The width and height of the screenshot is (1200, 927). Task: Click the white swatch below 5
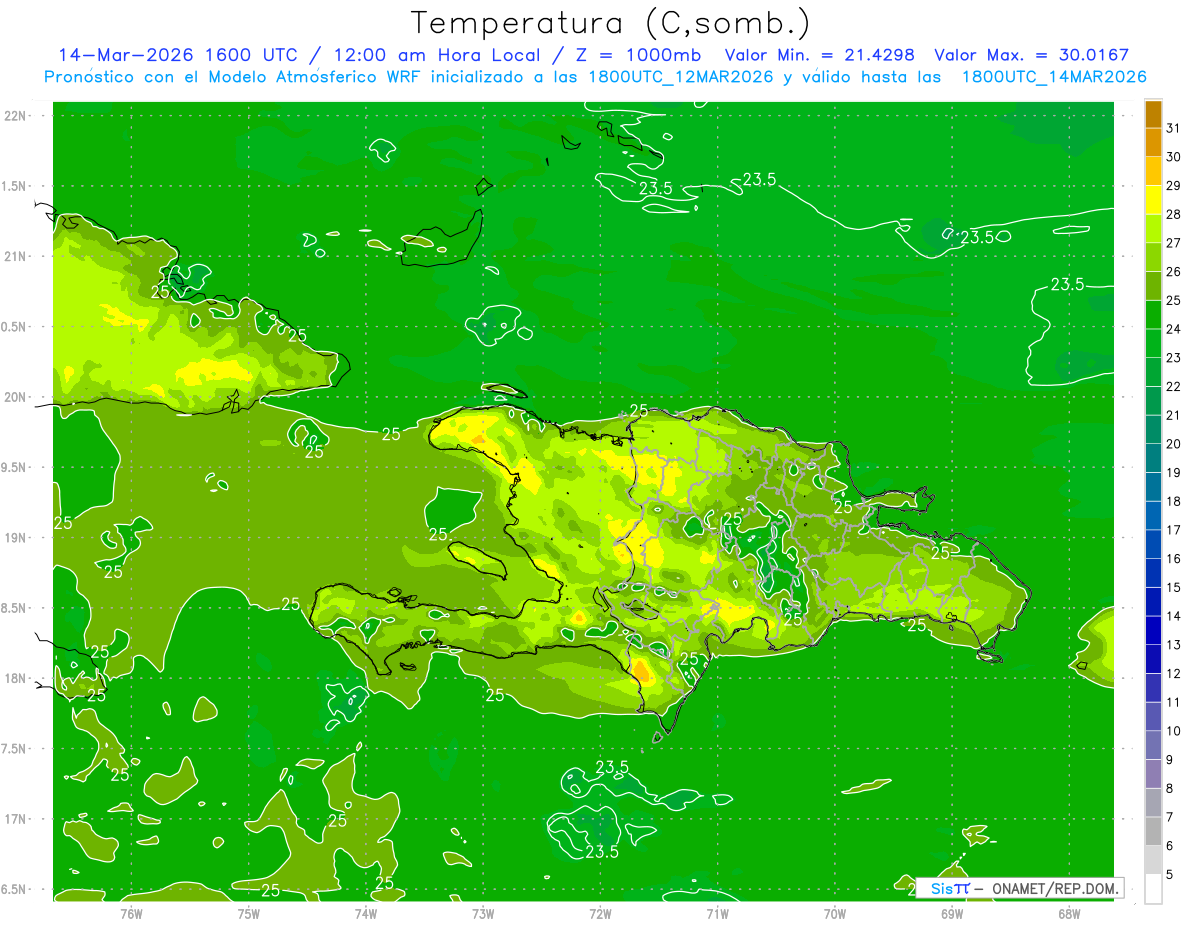[1153, 889]
